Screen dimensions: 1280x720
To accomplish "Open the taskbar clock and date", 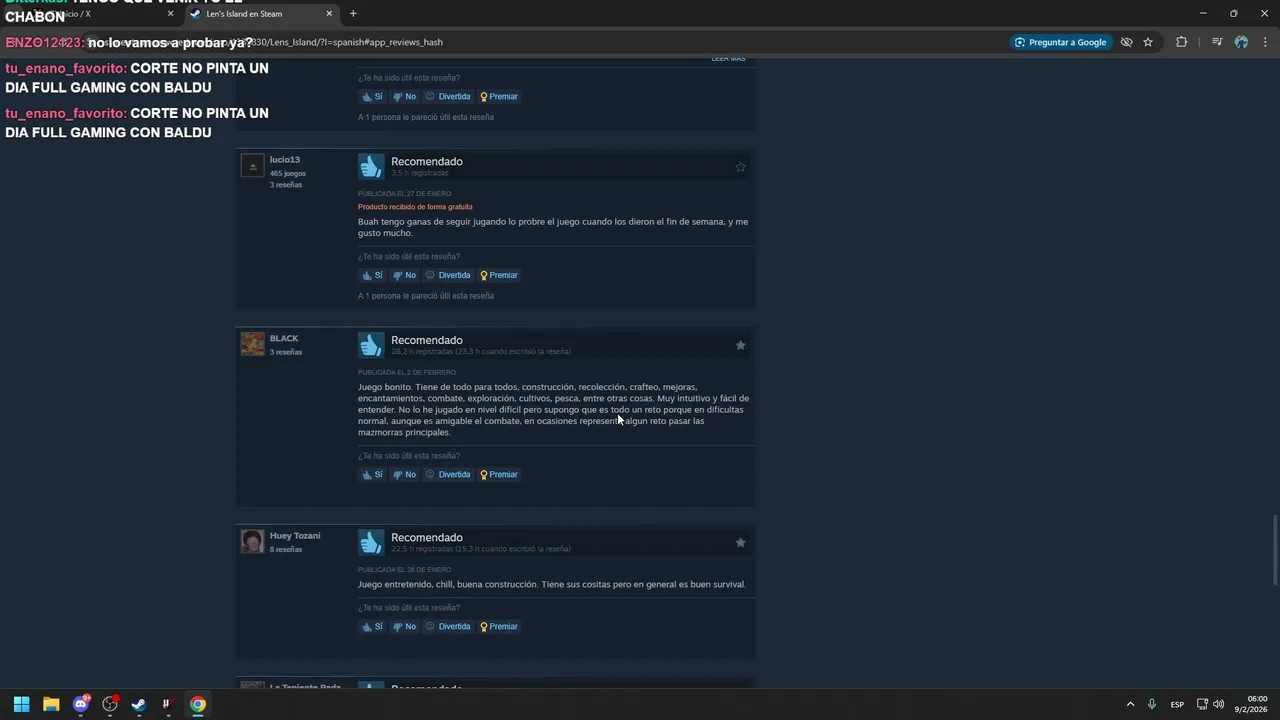I will [x=1250, y=704].
